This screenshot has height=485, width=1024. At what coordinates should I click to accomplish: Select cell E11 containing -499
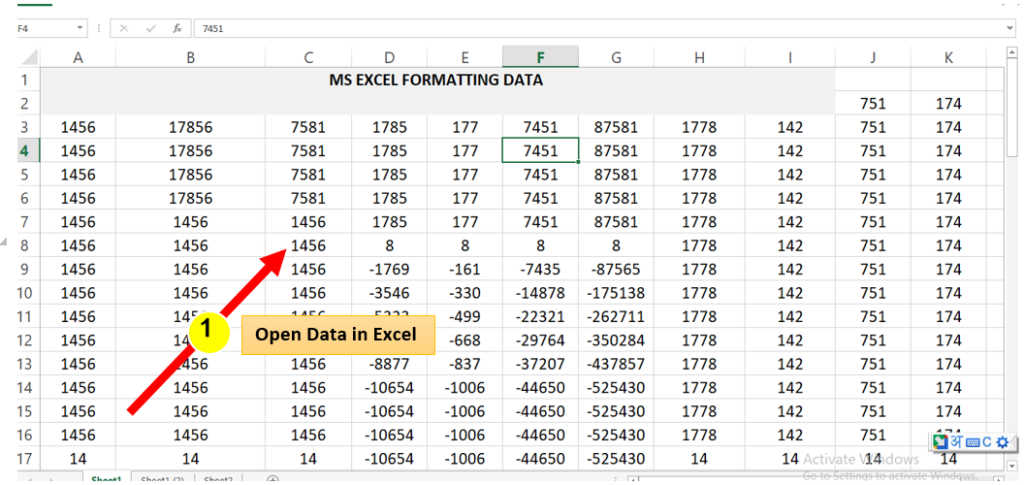point(465,317)
